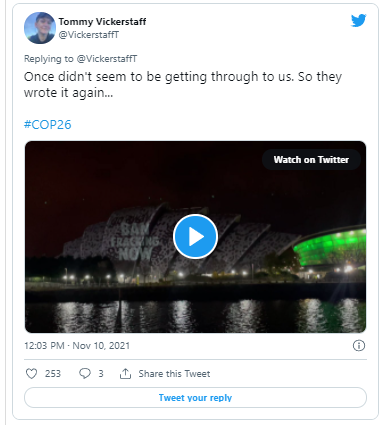Select the Share this Tweet text

(174, 374)
